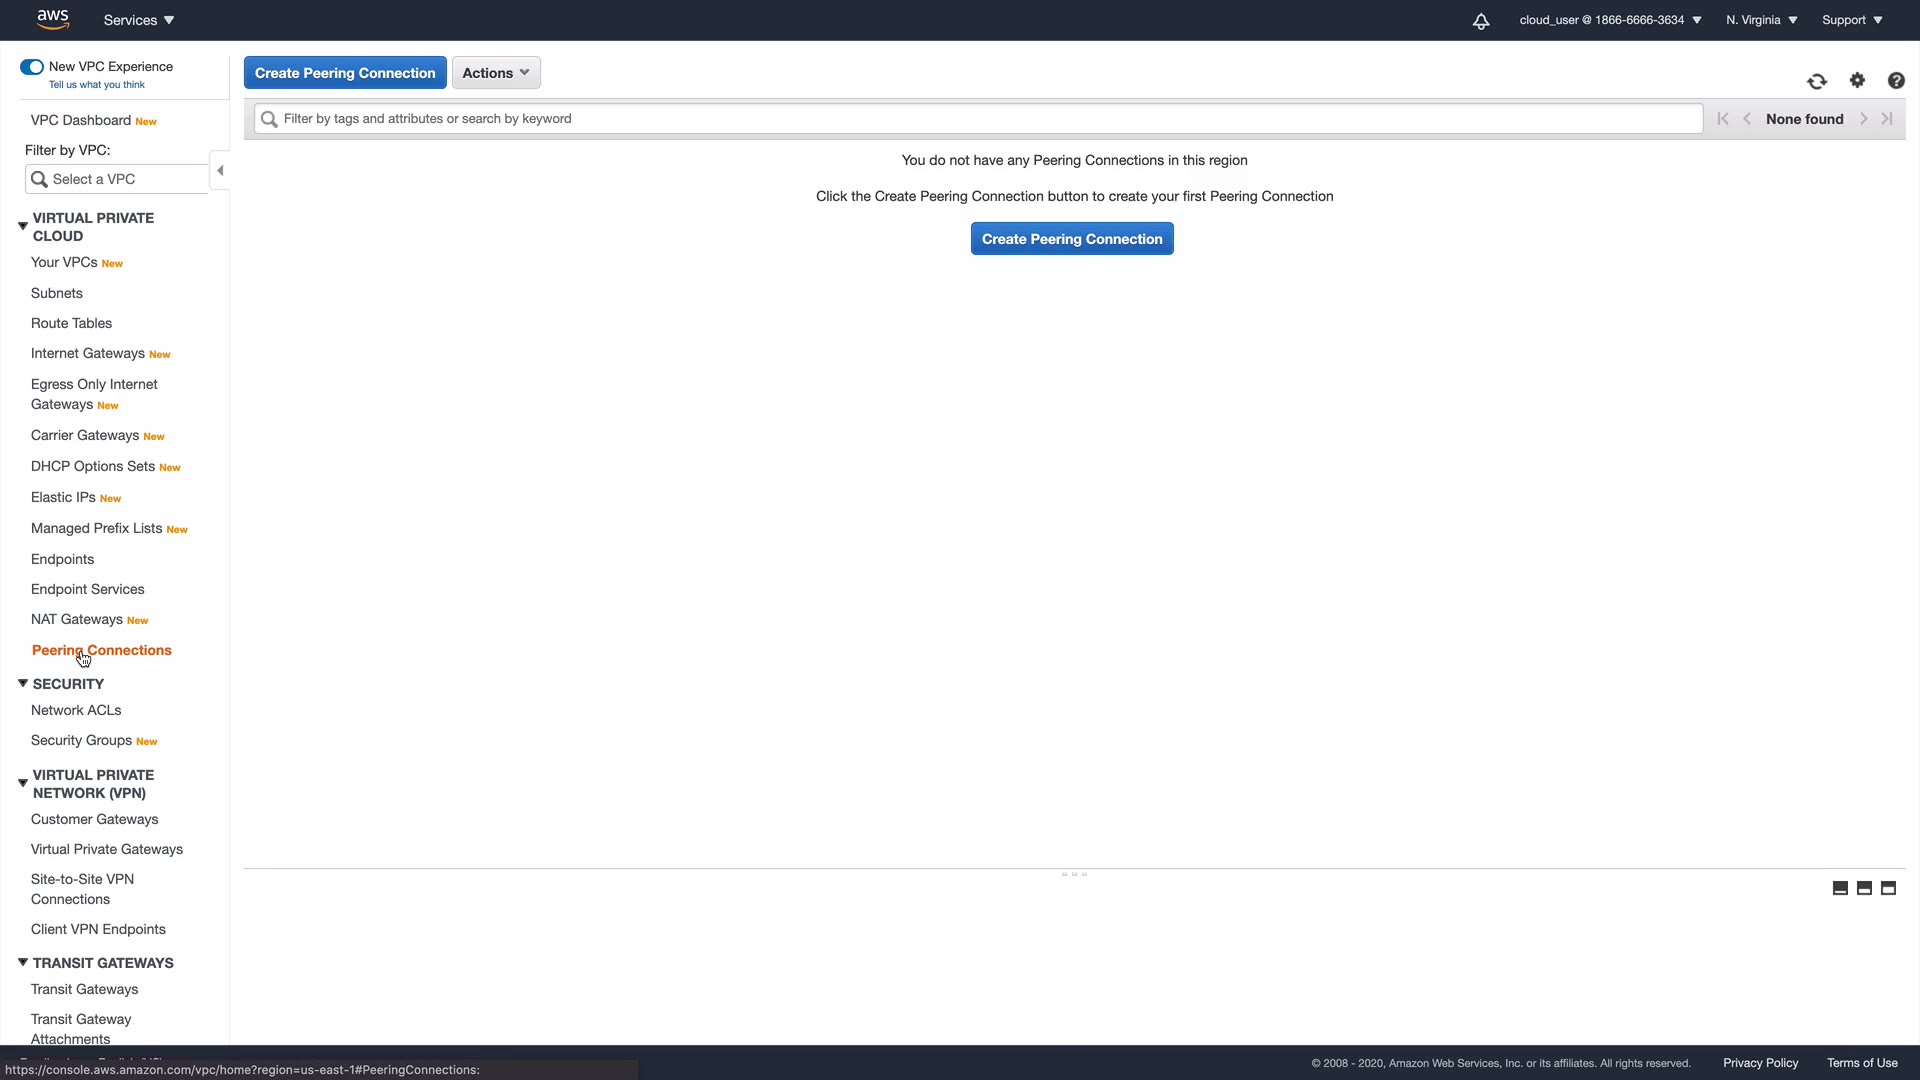This screenshot has height=1080, width=1920.
Task: Click the refresh icon
Action: coord(1817,81)
